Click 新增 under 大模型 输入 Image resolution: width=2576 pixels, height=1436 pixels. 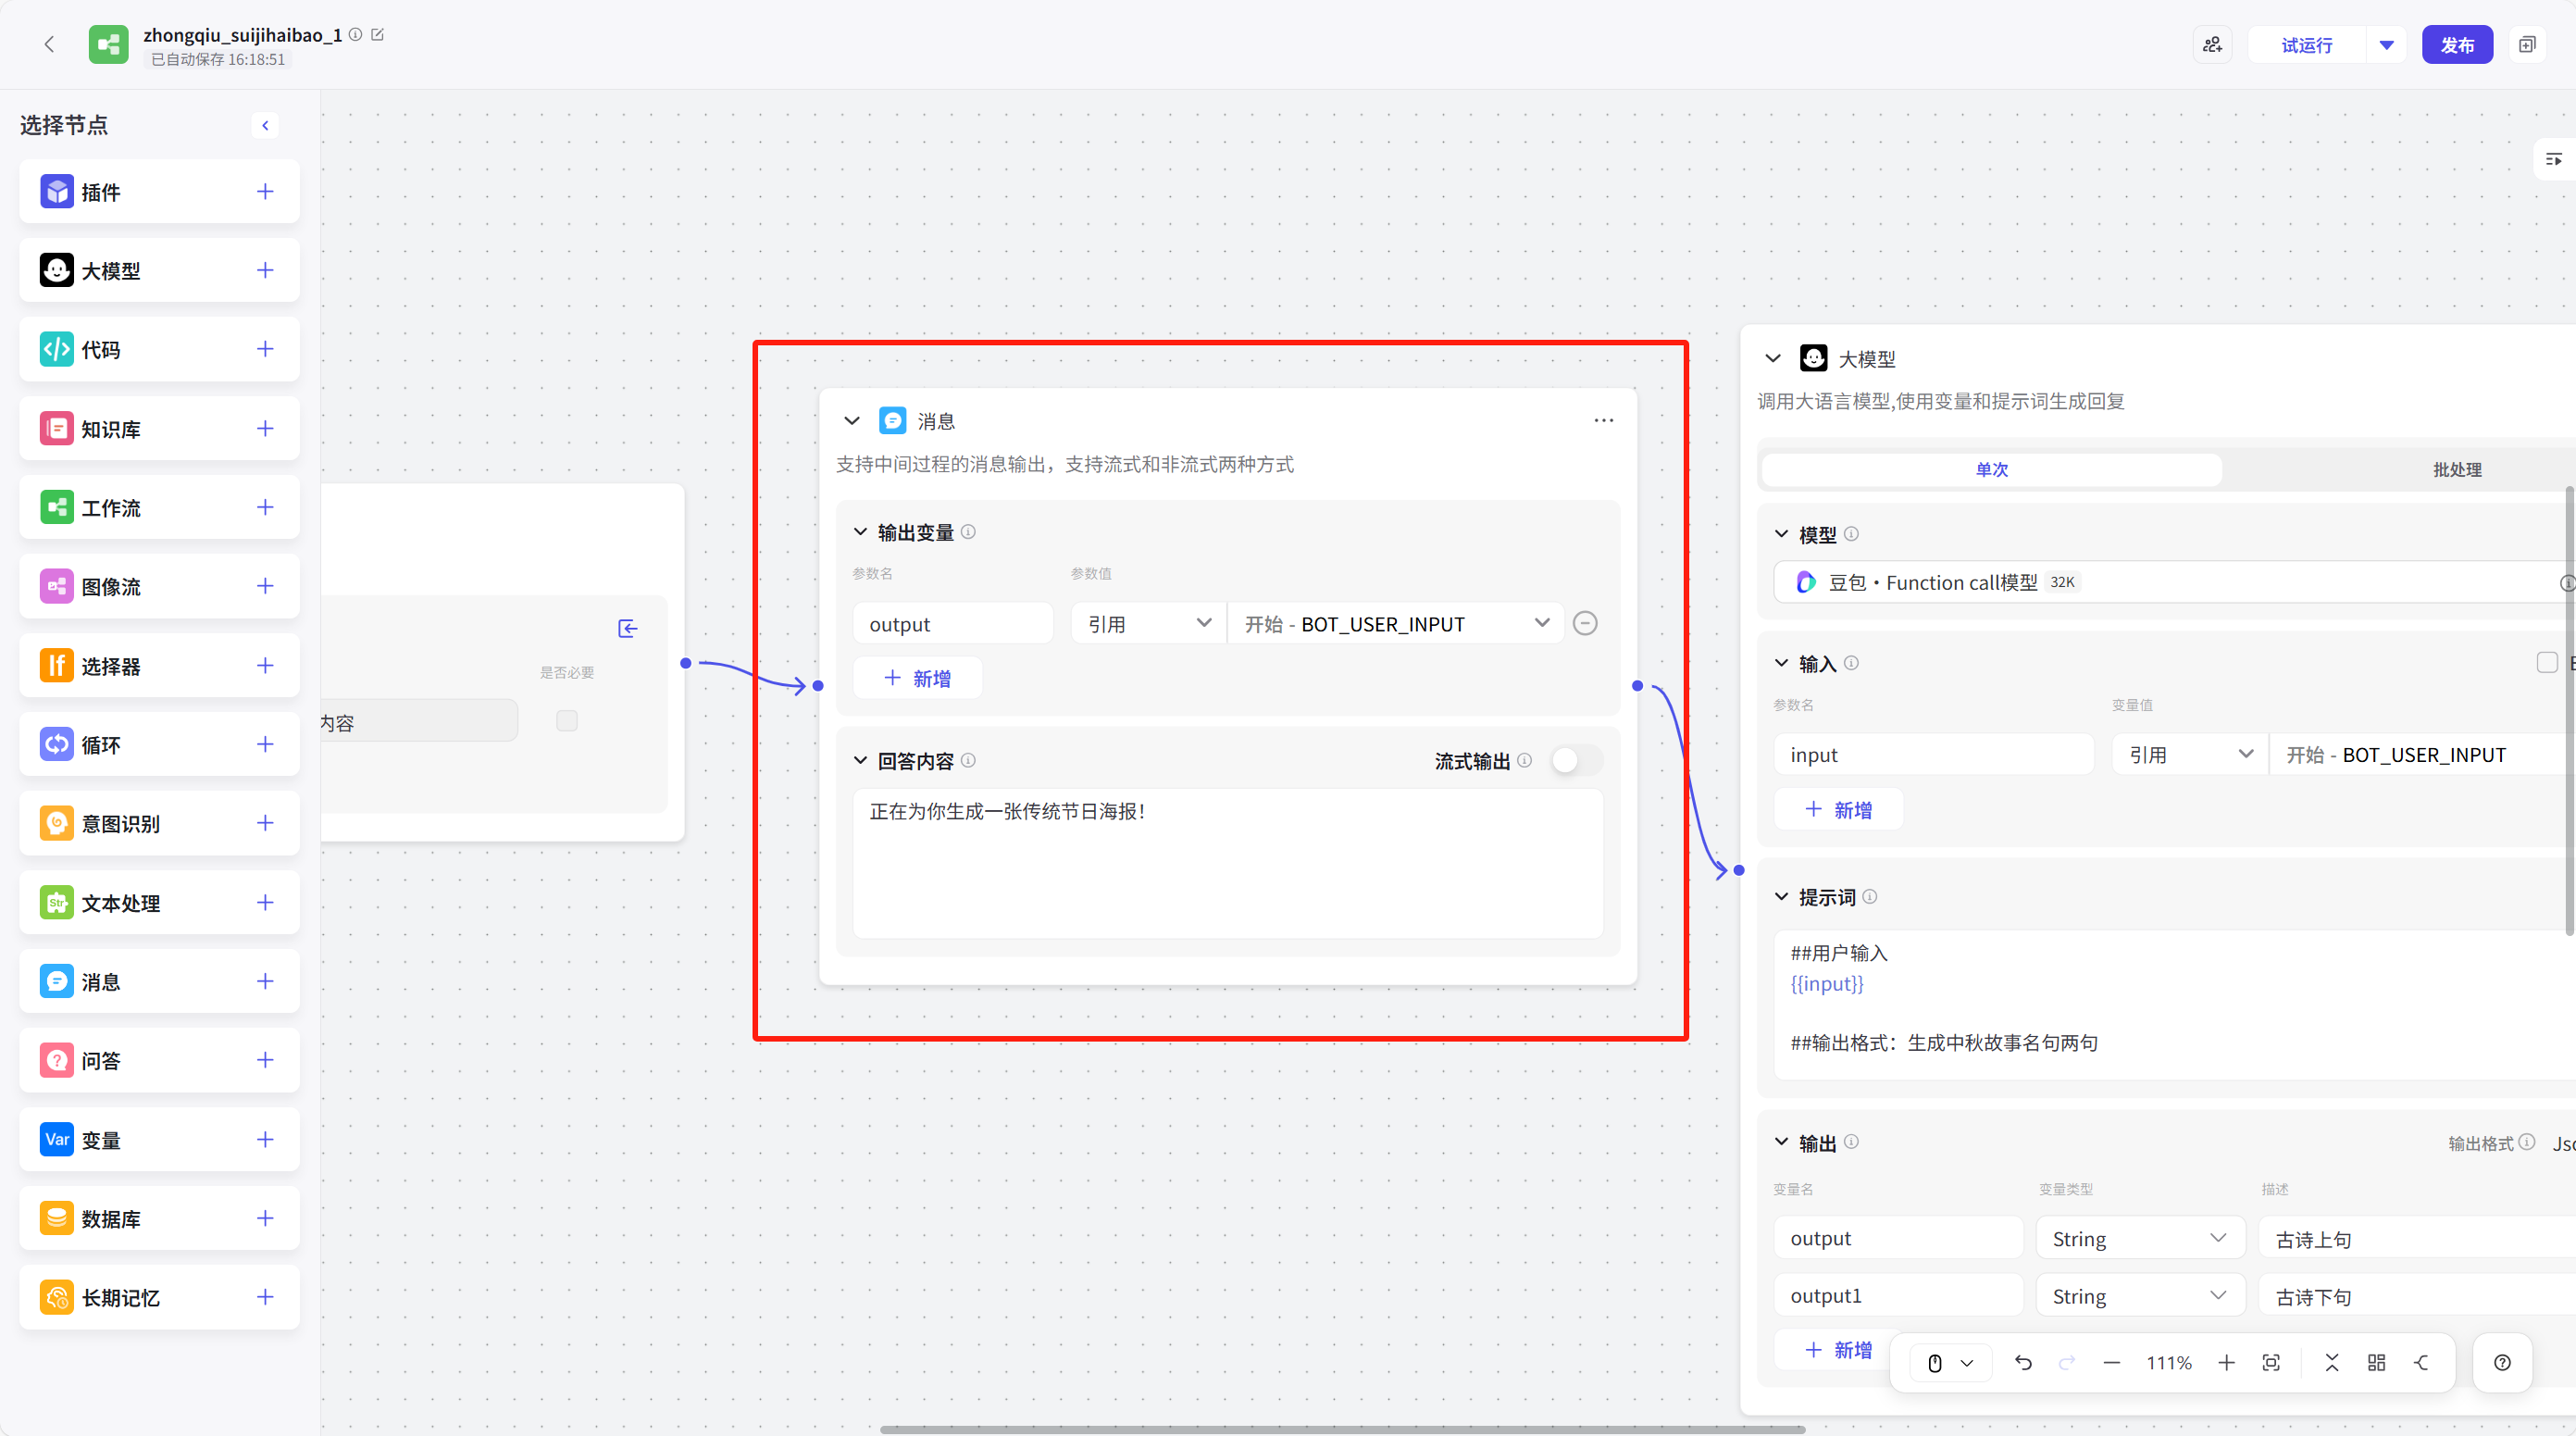coord(1838,809)
